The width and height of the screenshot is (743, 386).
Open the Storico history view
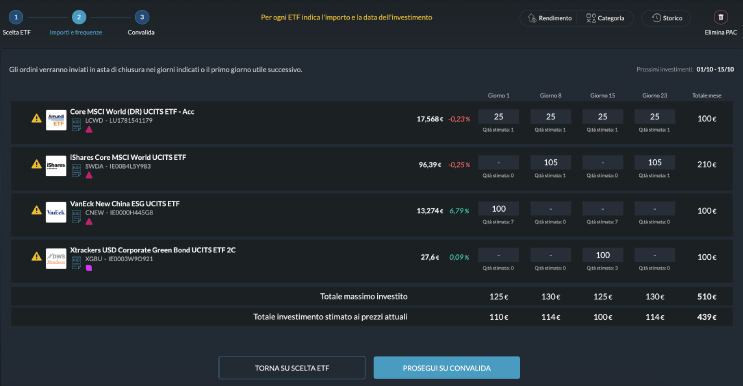(666, 18)
